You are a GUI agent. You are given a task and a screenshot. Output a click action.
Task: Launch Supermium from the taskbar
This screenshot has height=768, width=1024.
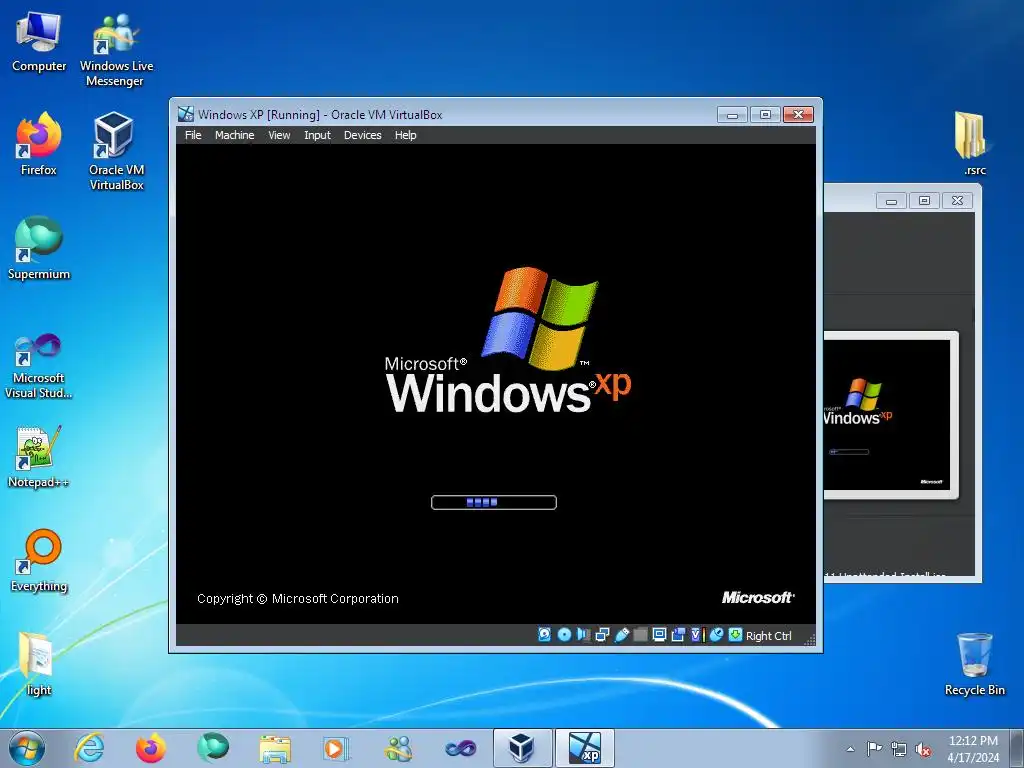213,748
